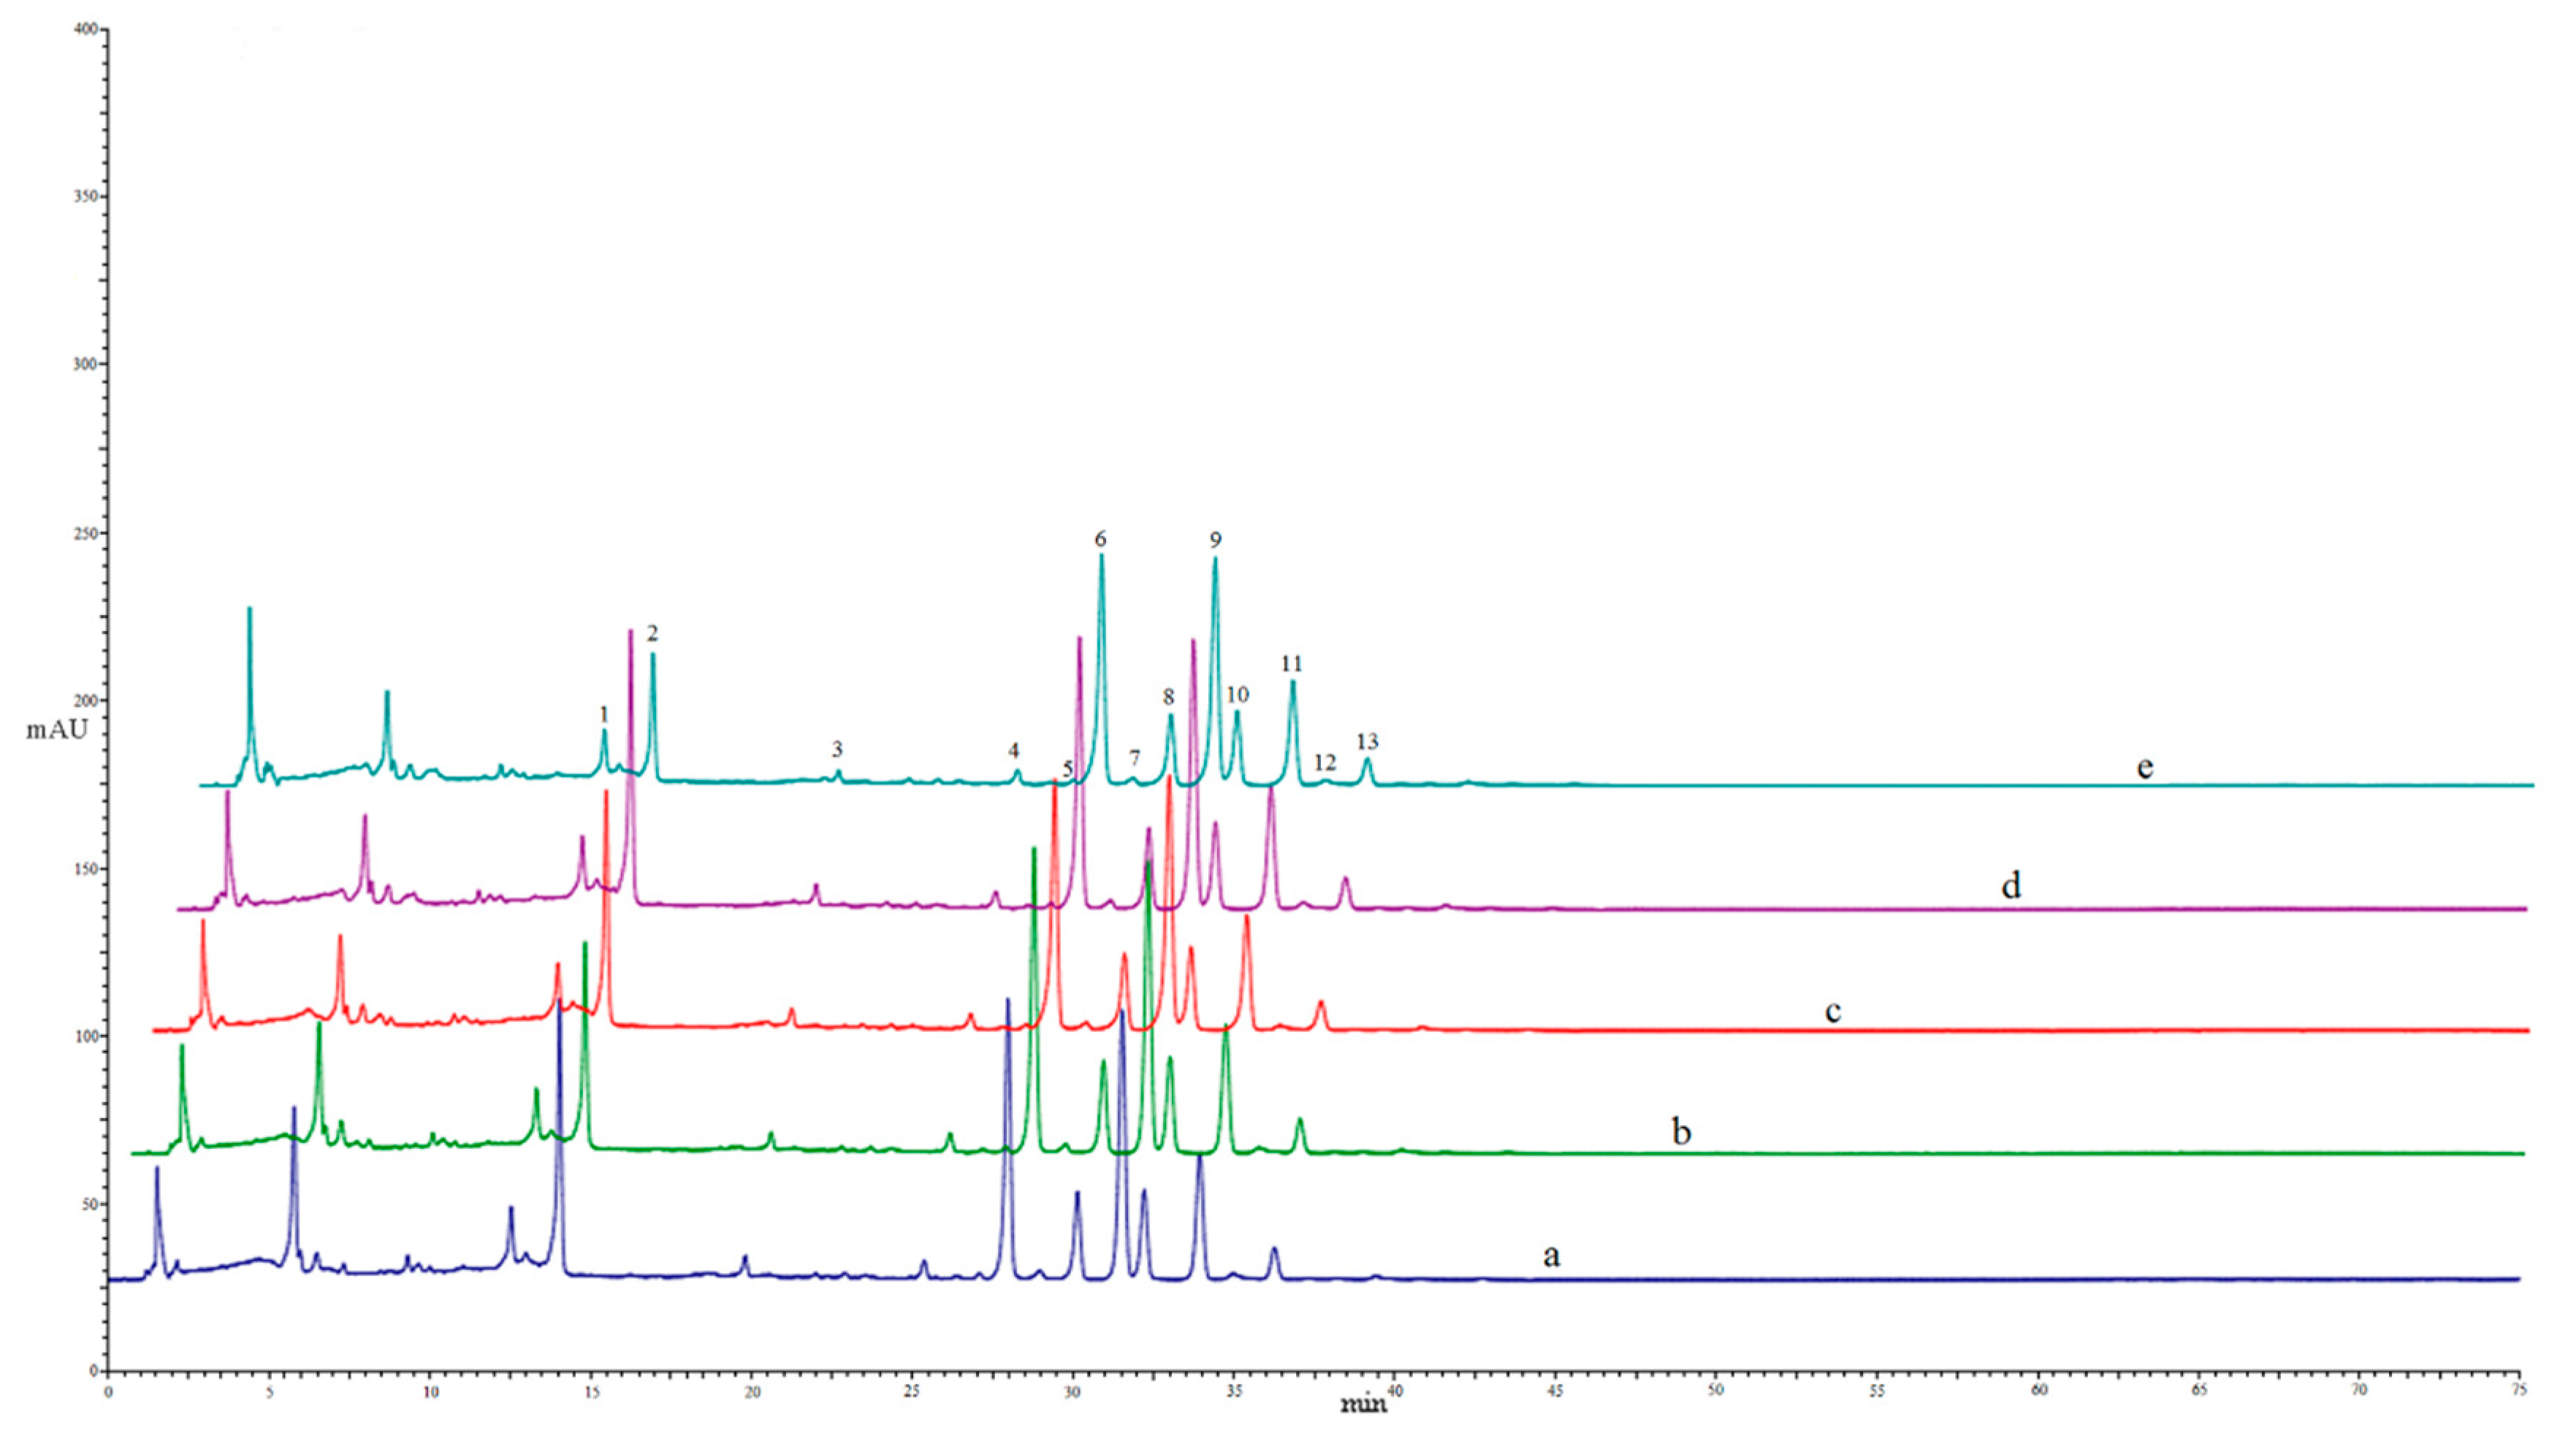Click the green trace label b
The width and height of the screenshot is (2576, 1441).
point(1681,1132)
